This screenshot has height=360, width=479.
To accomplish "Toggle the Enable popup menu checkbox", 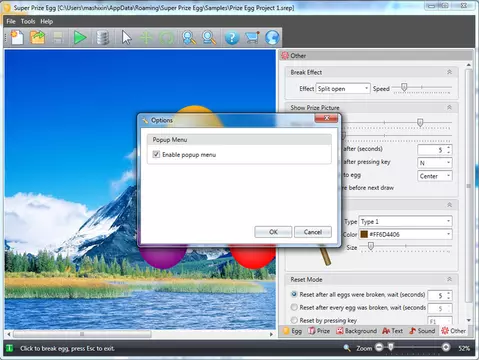I will tap(156, 154).
